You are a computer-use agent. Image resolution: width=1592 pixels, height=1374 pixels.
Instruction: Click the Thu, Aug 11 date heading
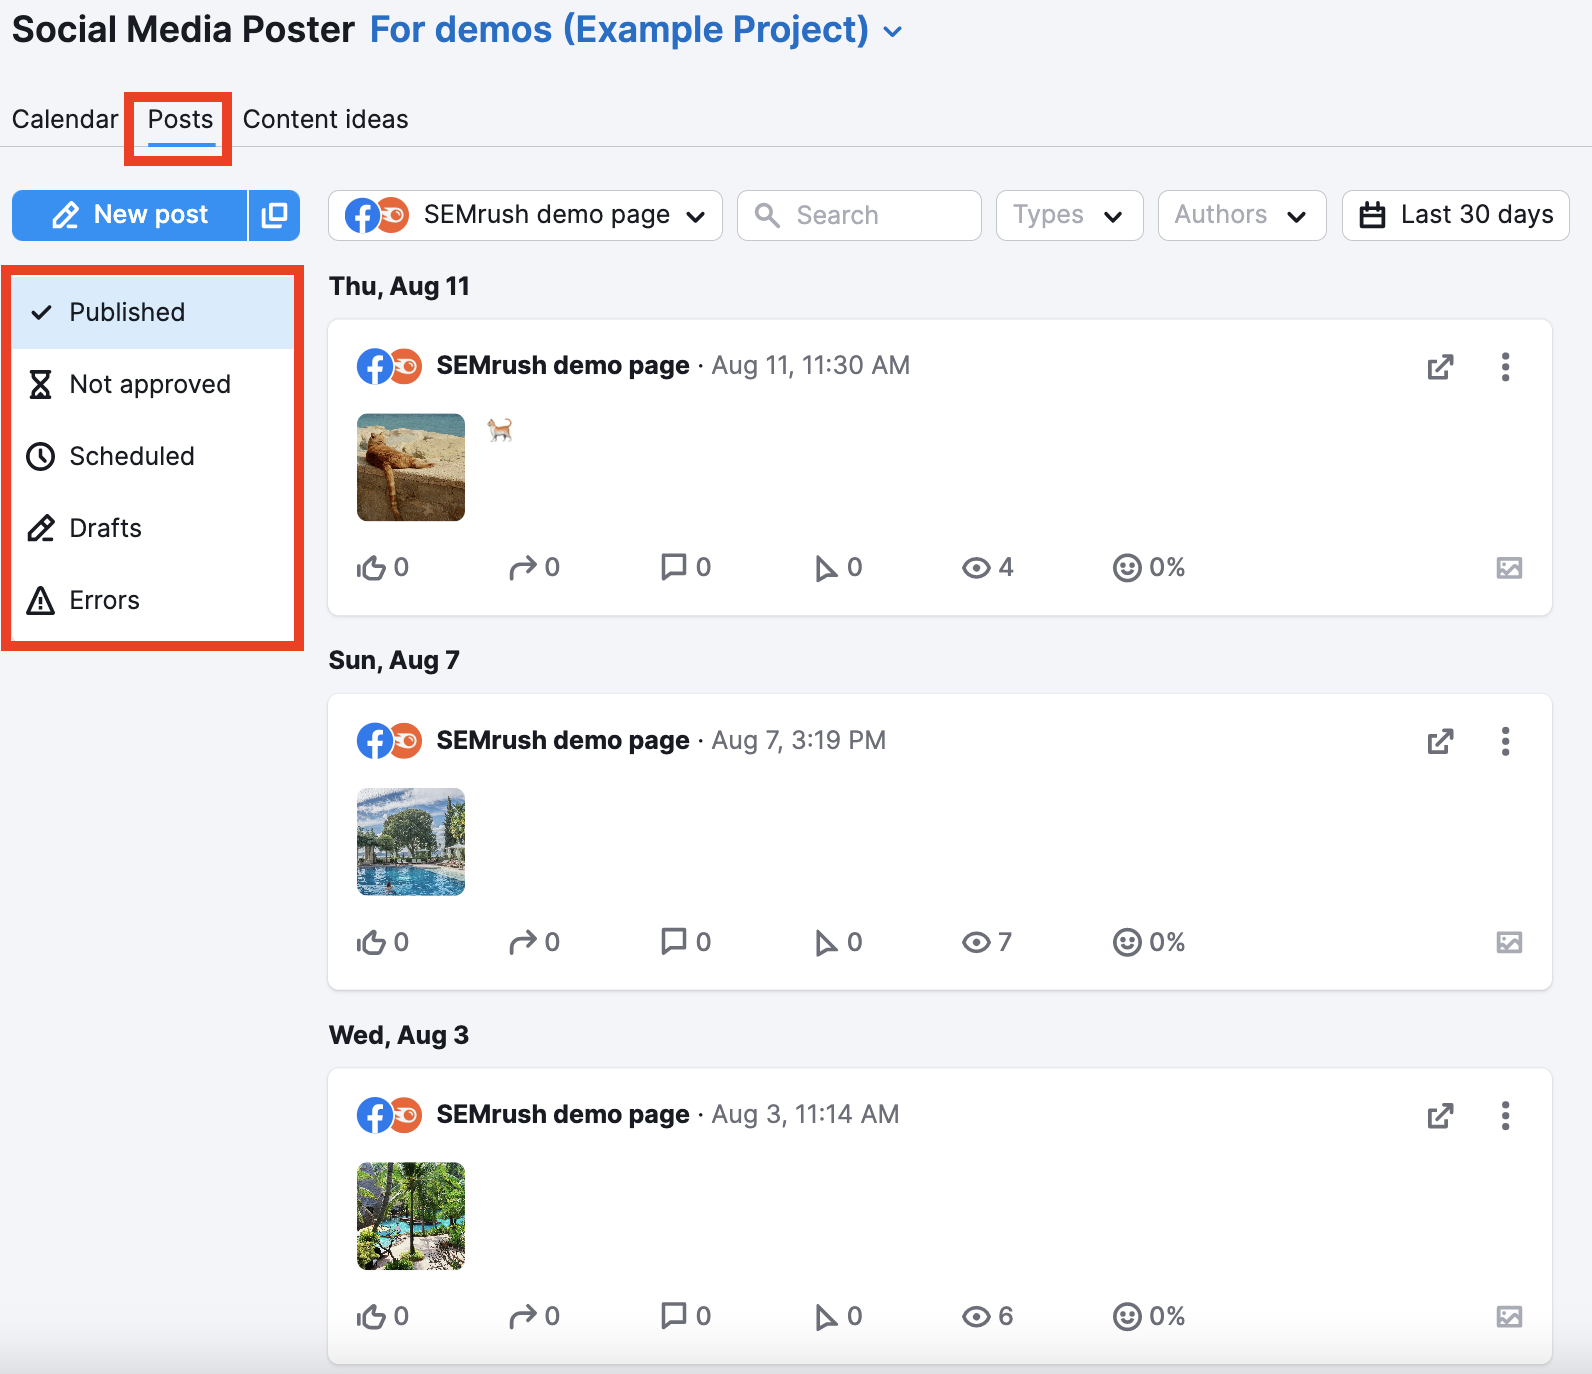pyautogui.click(x=399, y=287)
